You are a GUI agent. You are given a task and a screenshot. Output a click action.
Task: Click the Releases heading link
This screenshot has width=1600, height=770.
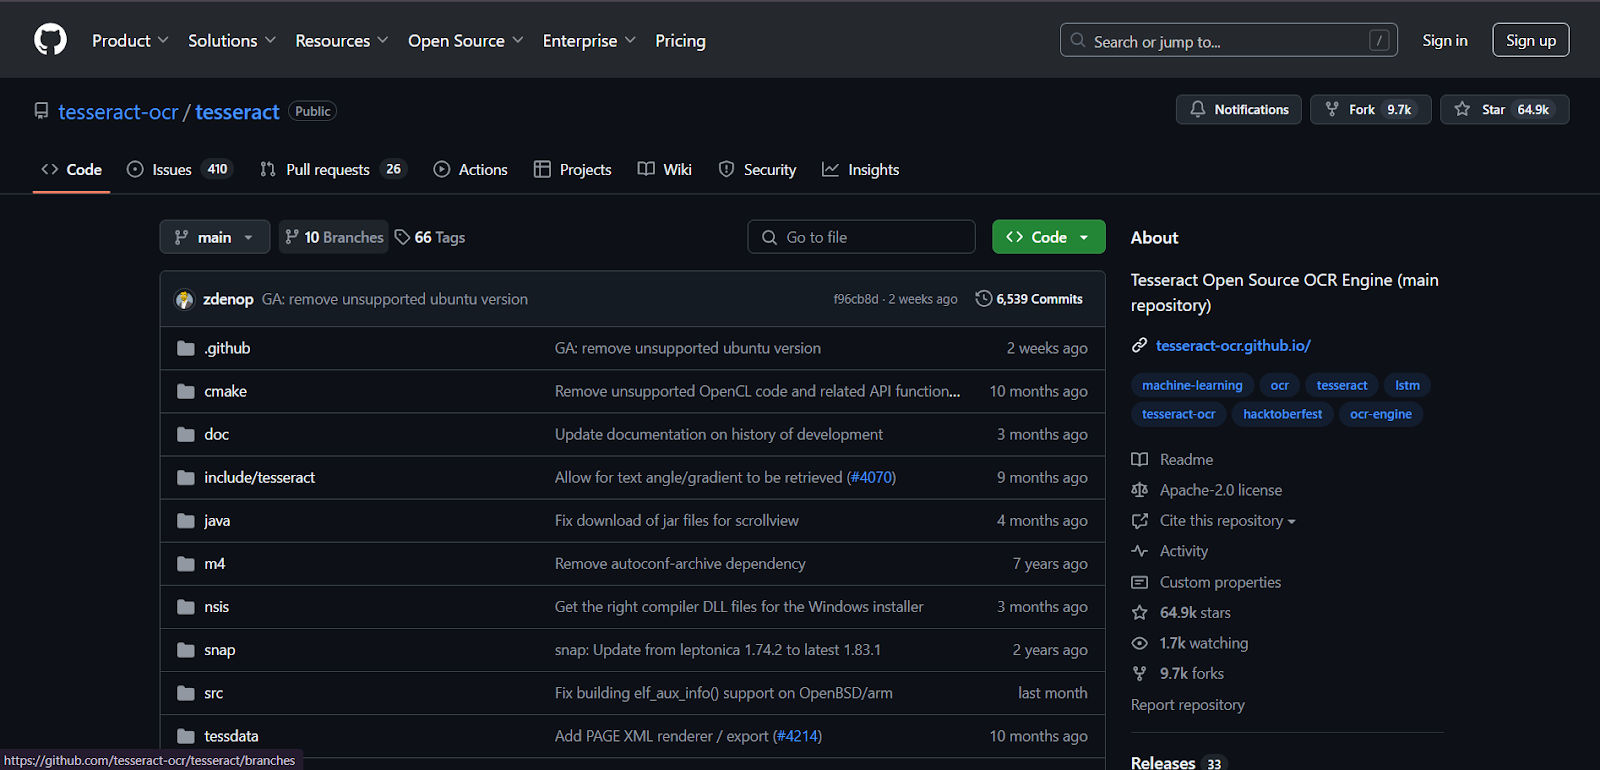coord(1163,763)
